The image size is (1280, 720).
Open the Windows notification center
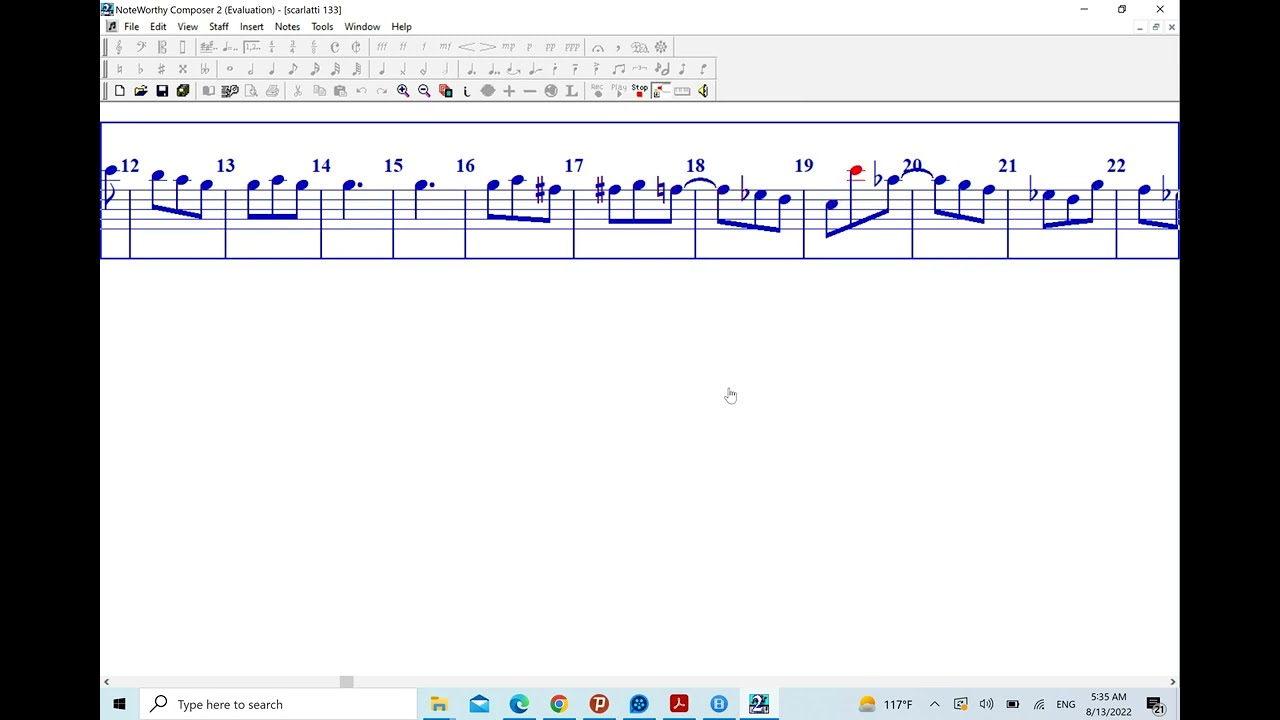tap(1155, 705)
